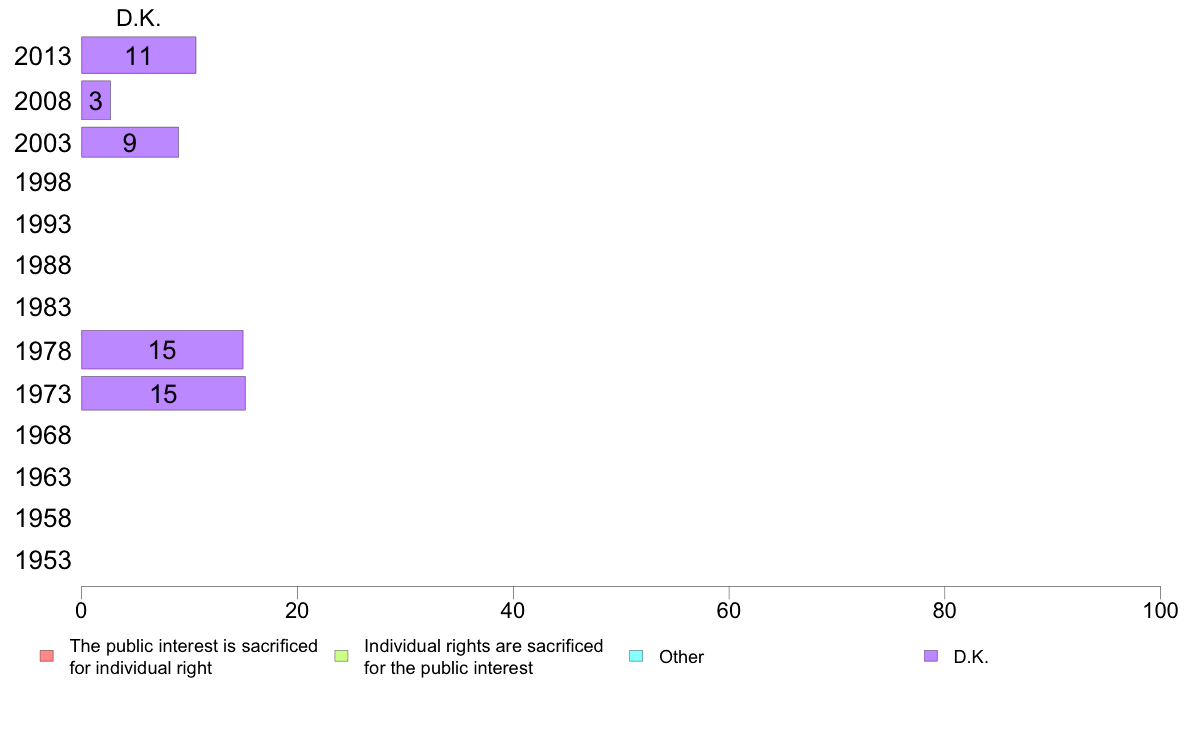
Task: Click the 1953 year axis label
Action: (x=43, y=560)
